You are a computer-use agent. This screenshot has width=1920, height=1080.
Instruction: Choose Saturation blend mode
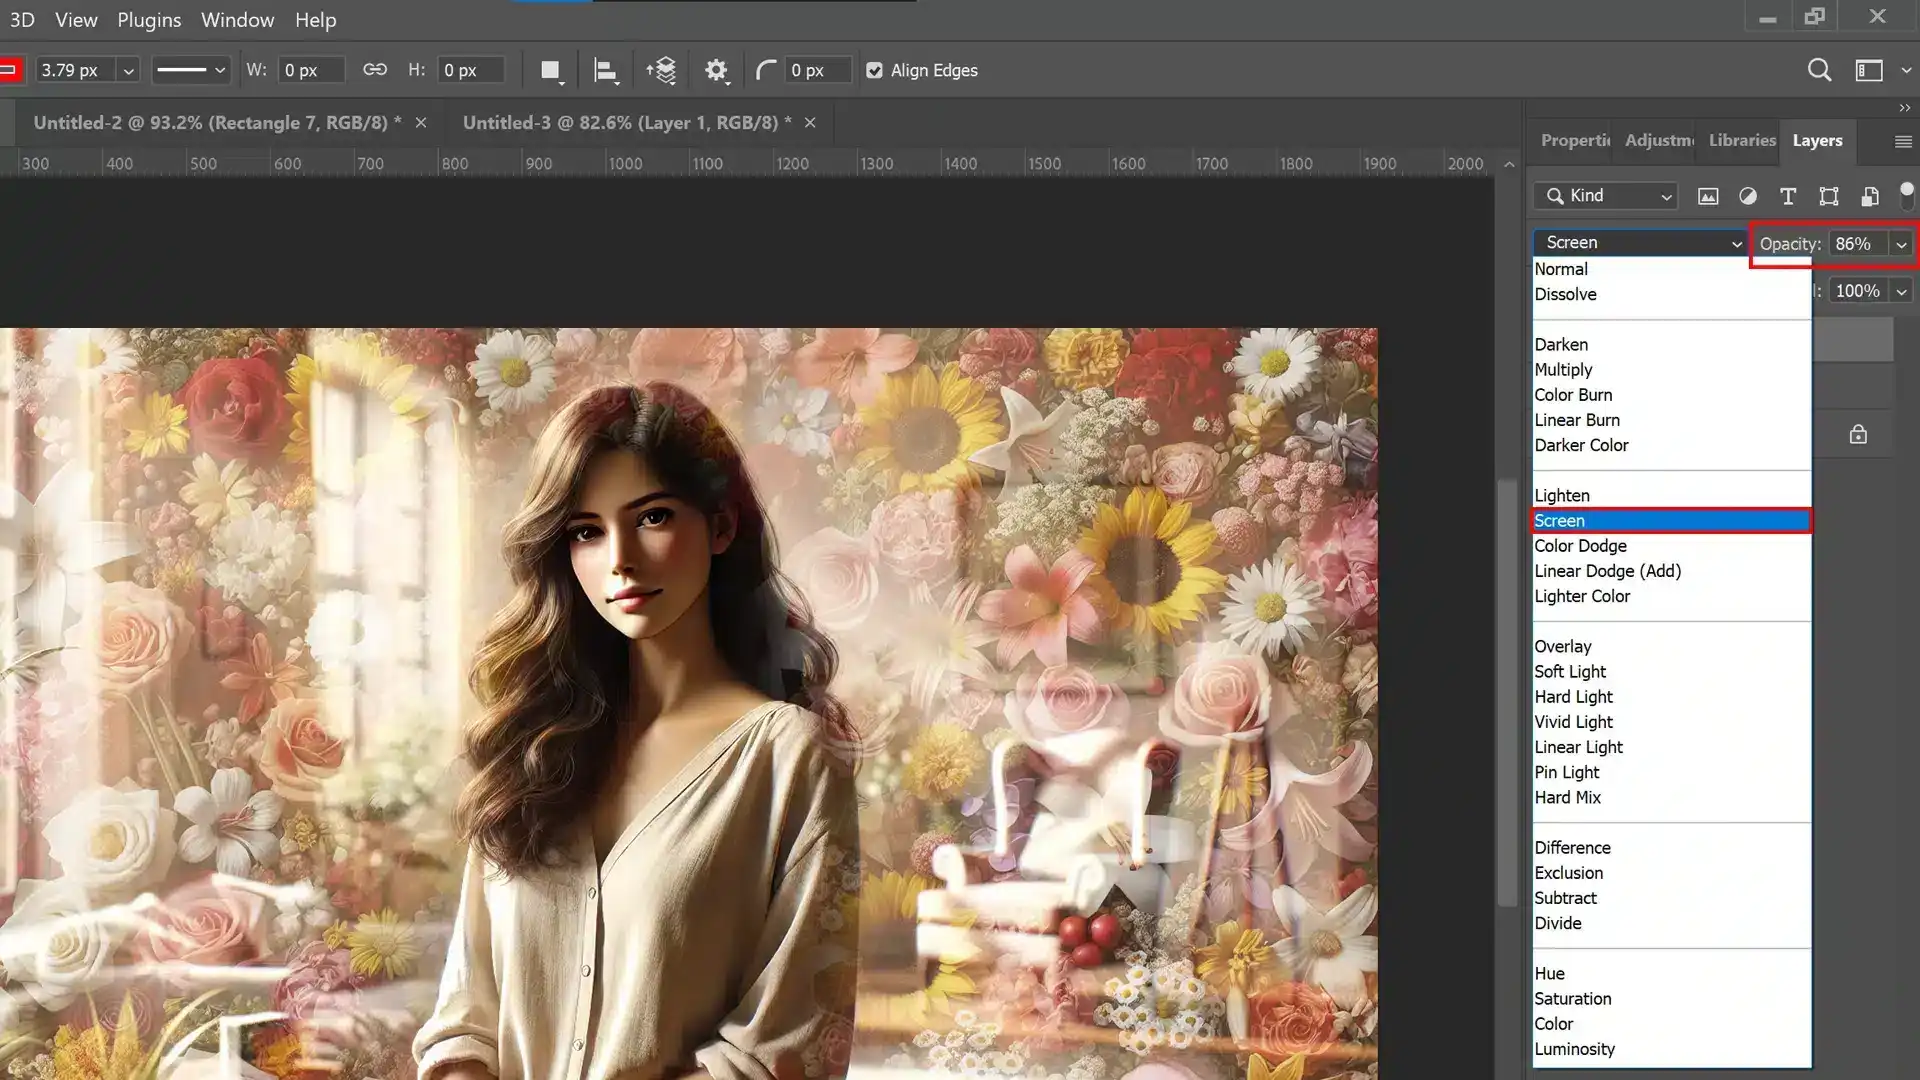(x=1672, y=998)
